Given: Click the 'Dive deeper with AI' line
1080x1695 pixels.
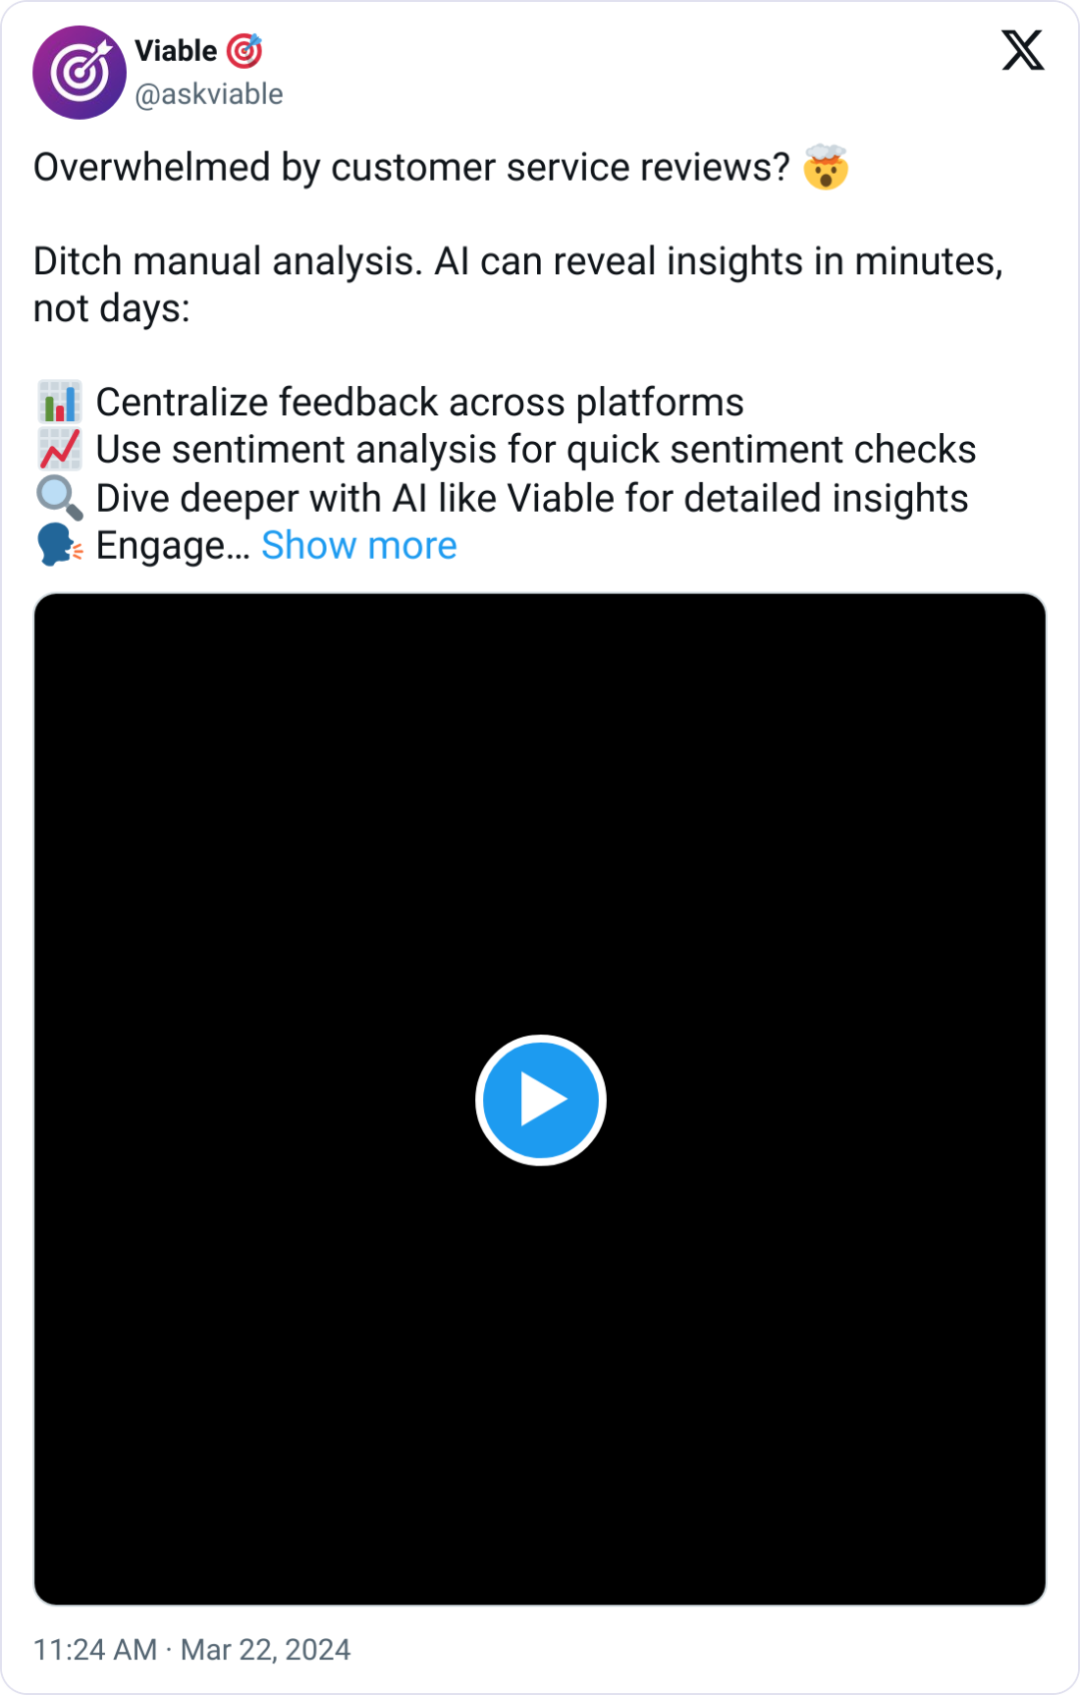Looking at the screenshot, I should pyautogui.click(x=532, y=498).
